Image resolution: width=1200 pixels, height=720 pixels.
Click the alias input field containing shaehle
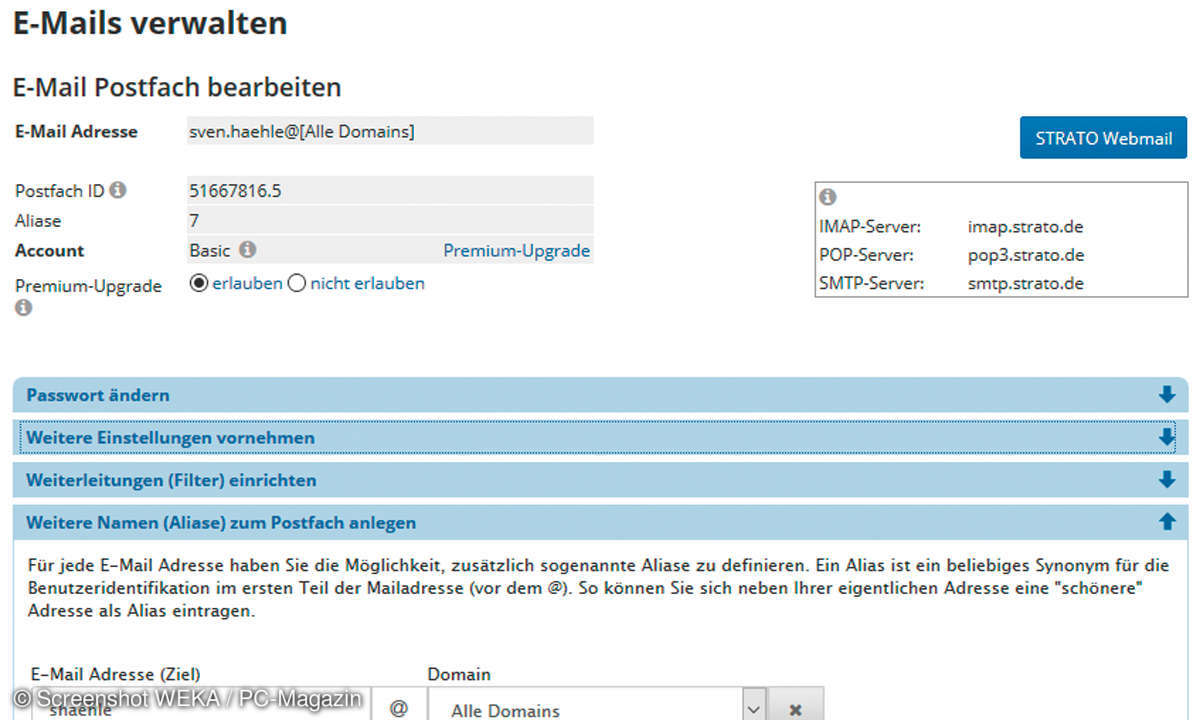[200, 706]
